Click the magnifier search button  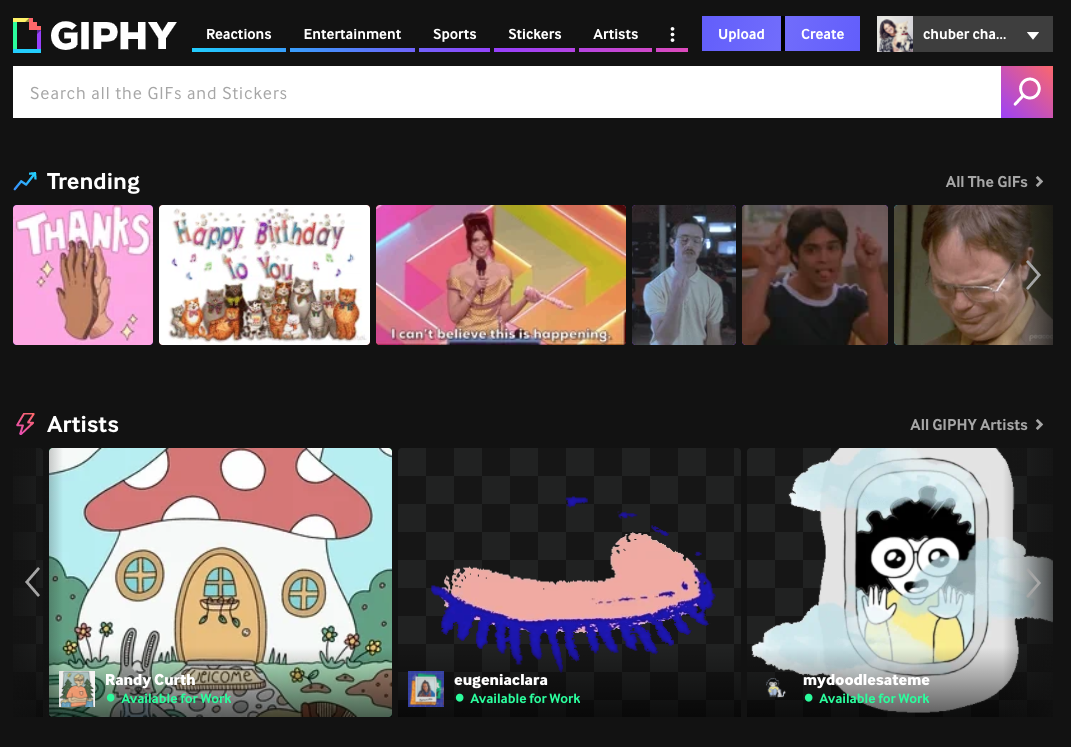(x=1027, y=92)
